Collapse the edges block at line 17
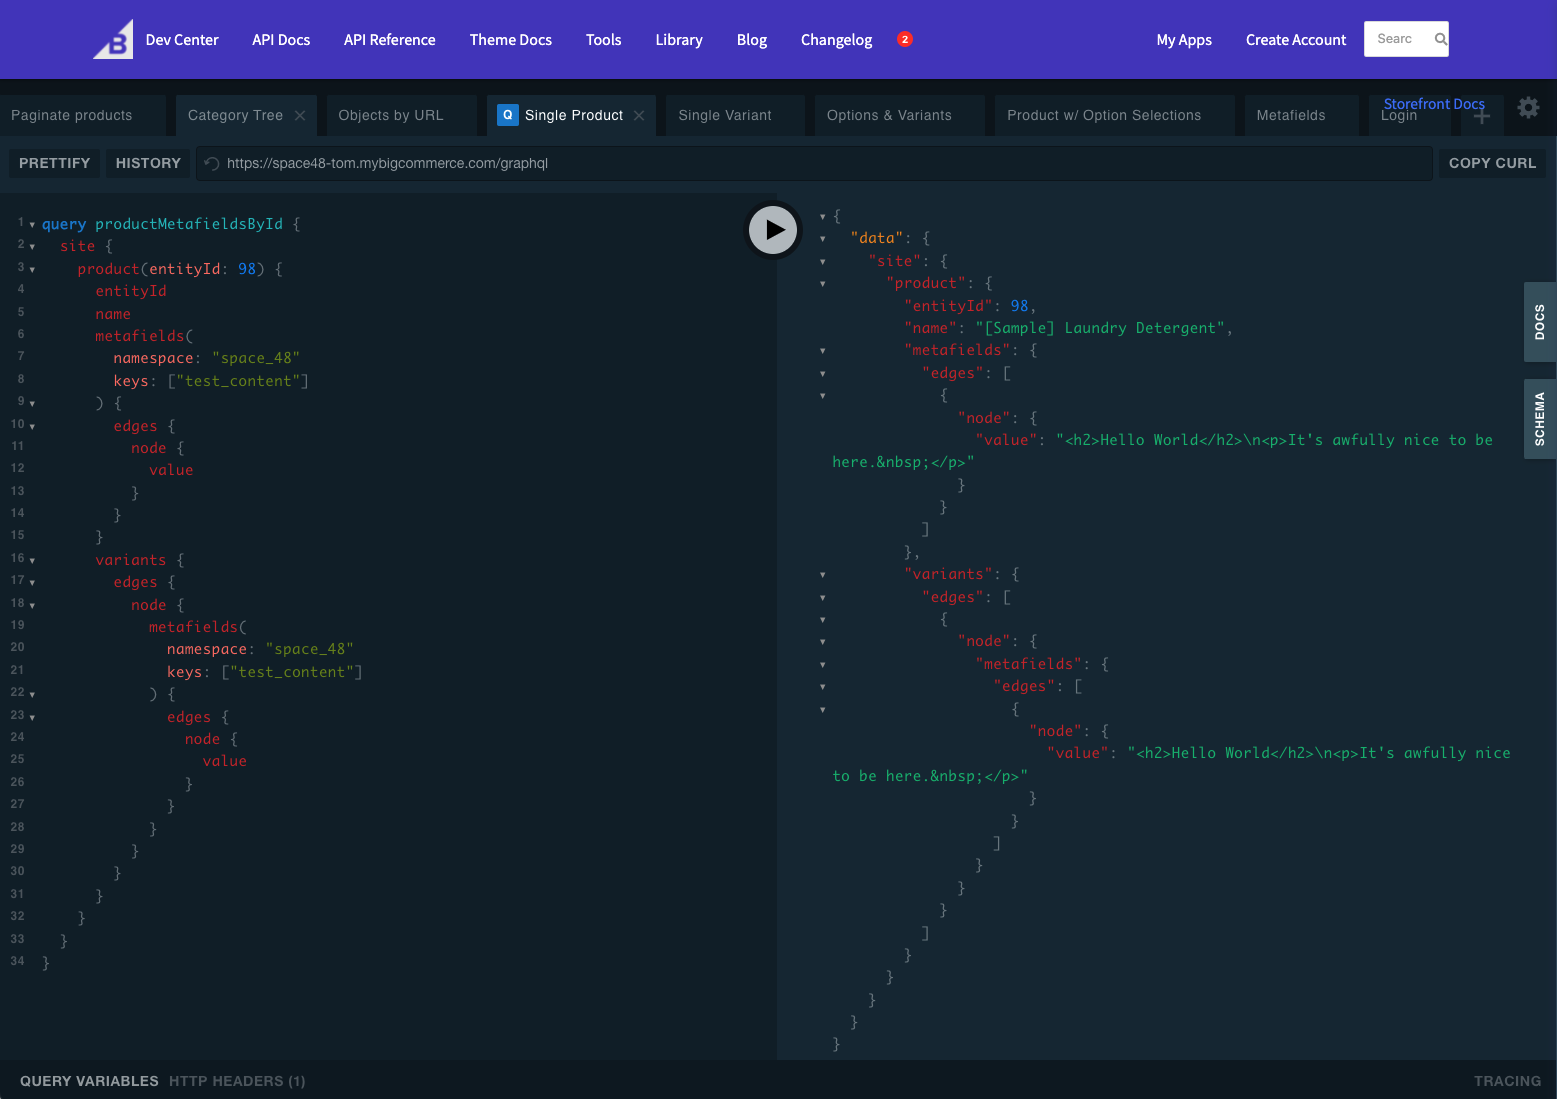1557x1099 pixels. (x=32, y=583)
